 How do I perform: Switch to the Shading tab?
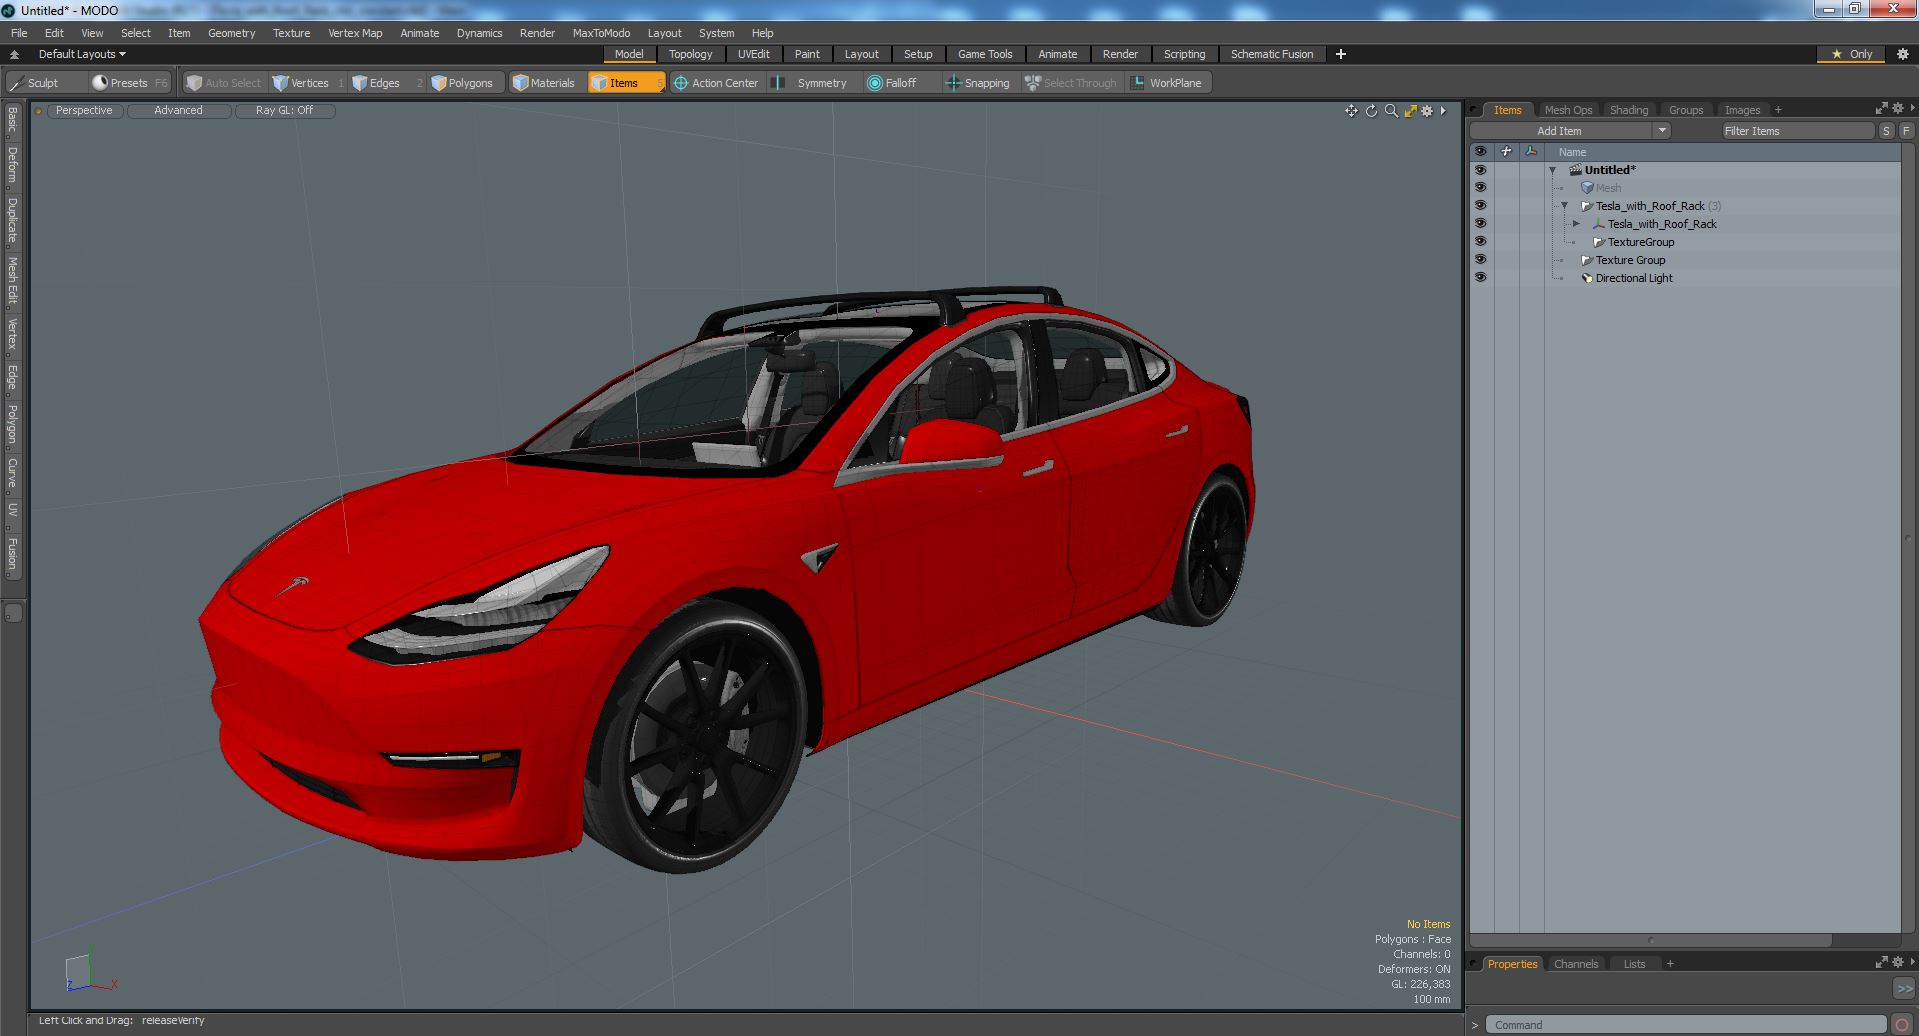1629,110
